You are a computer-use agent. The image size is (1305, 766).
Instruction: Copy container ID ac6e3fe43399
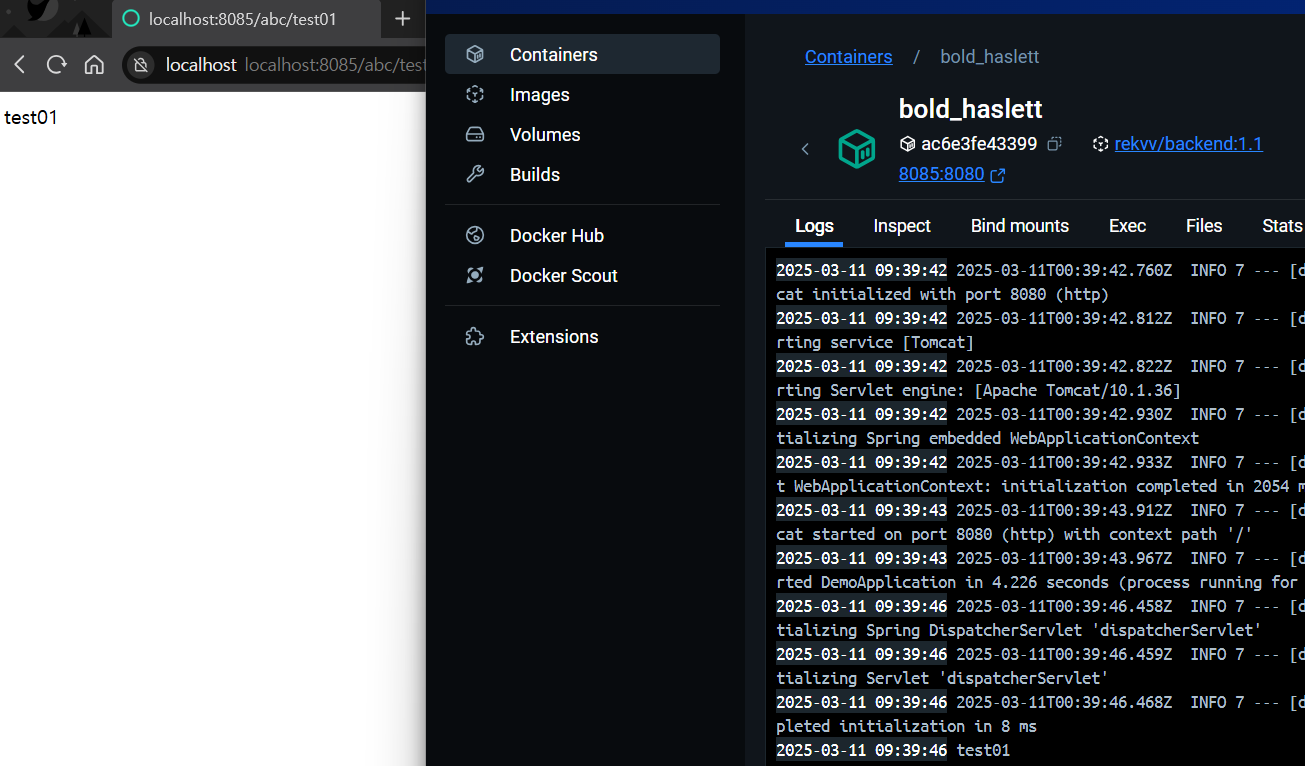[1054, 144]
